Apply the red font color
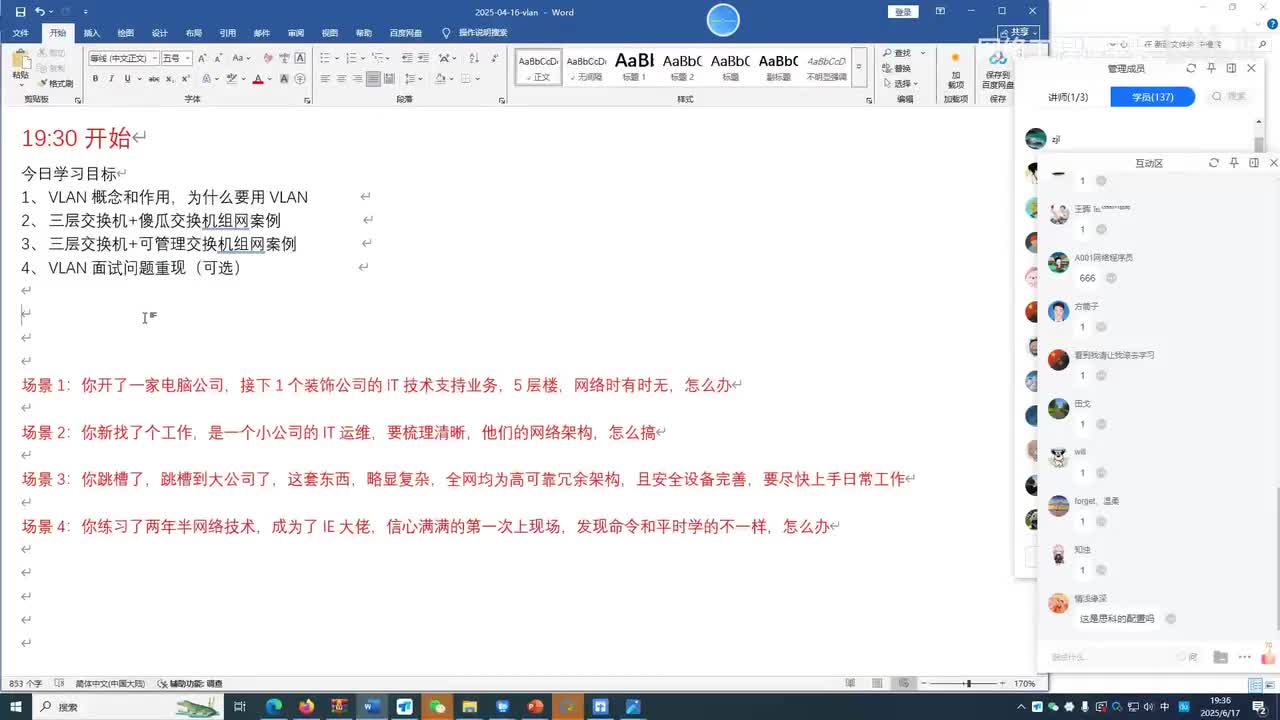The image size is (1280, 720). click(257, 79)
